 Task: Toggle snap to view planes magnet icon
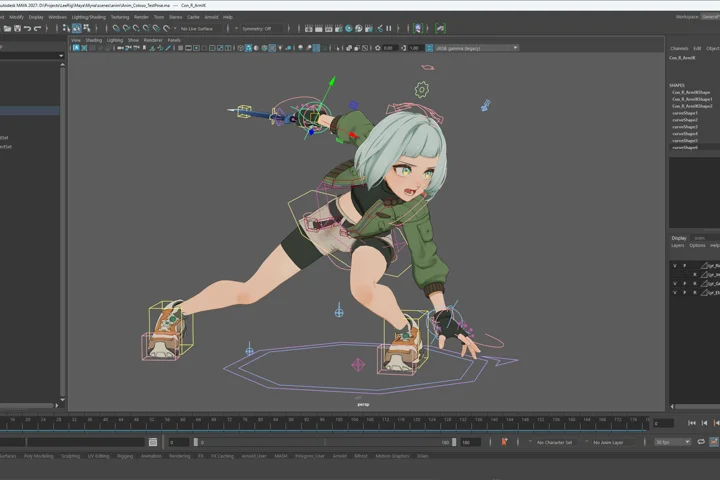coord(157,28)
